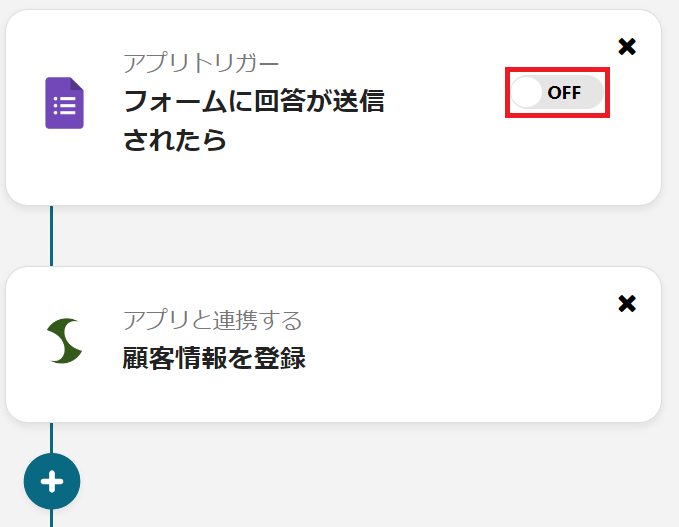Select the されたら second line of trigger title
This screenshot has height=527, width=679.
[175, 140]
